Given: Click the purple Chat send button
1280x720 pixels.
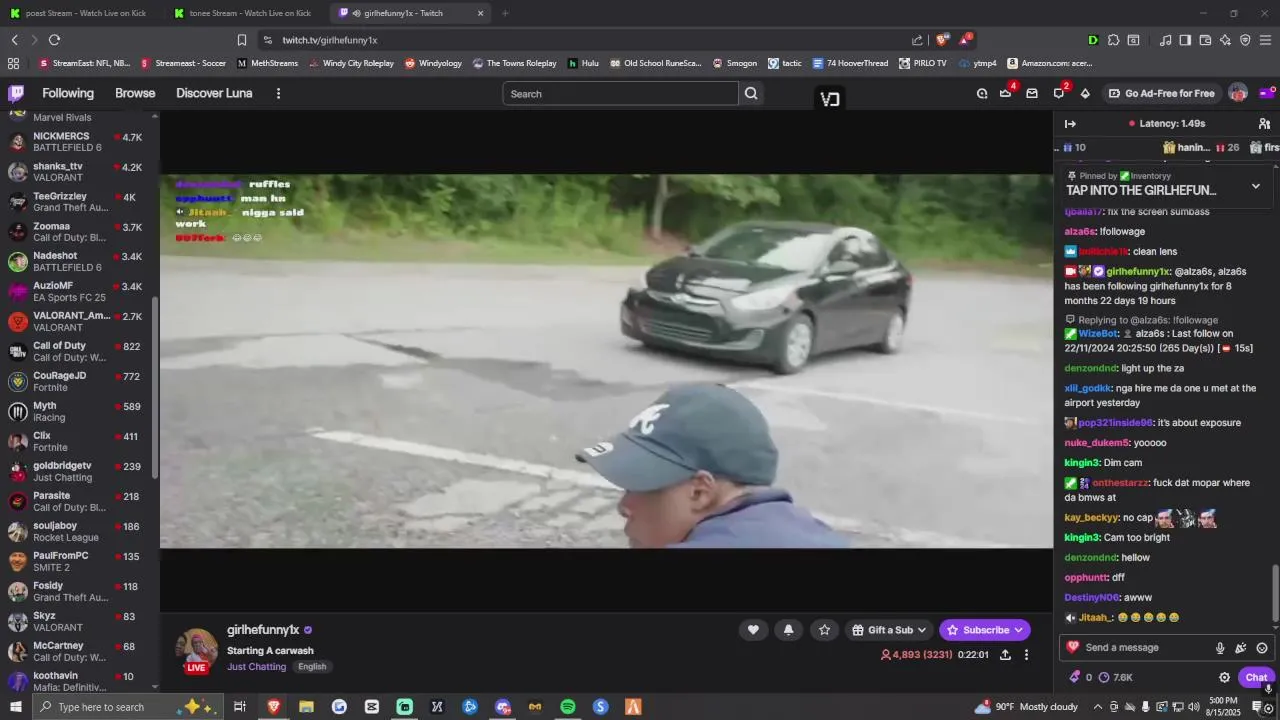Looking at the screenshot, I should 1256,677.
